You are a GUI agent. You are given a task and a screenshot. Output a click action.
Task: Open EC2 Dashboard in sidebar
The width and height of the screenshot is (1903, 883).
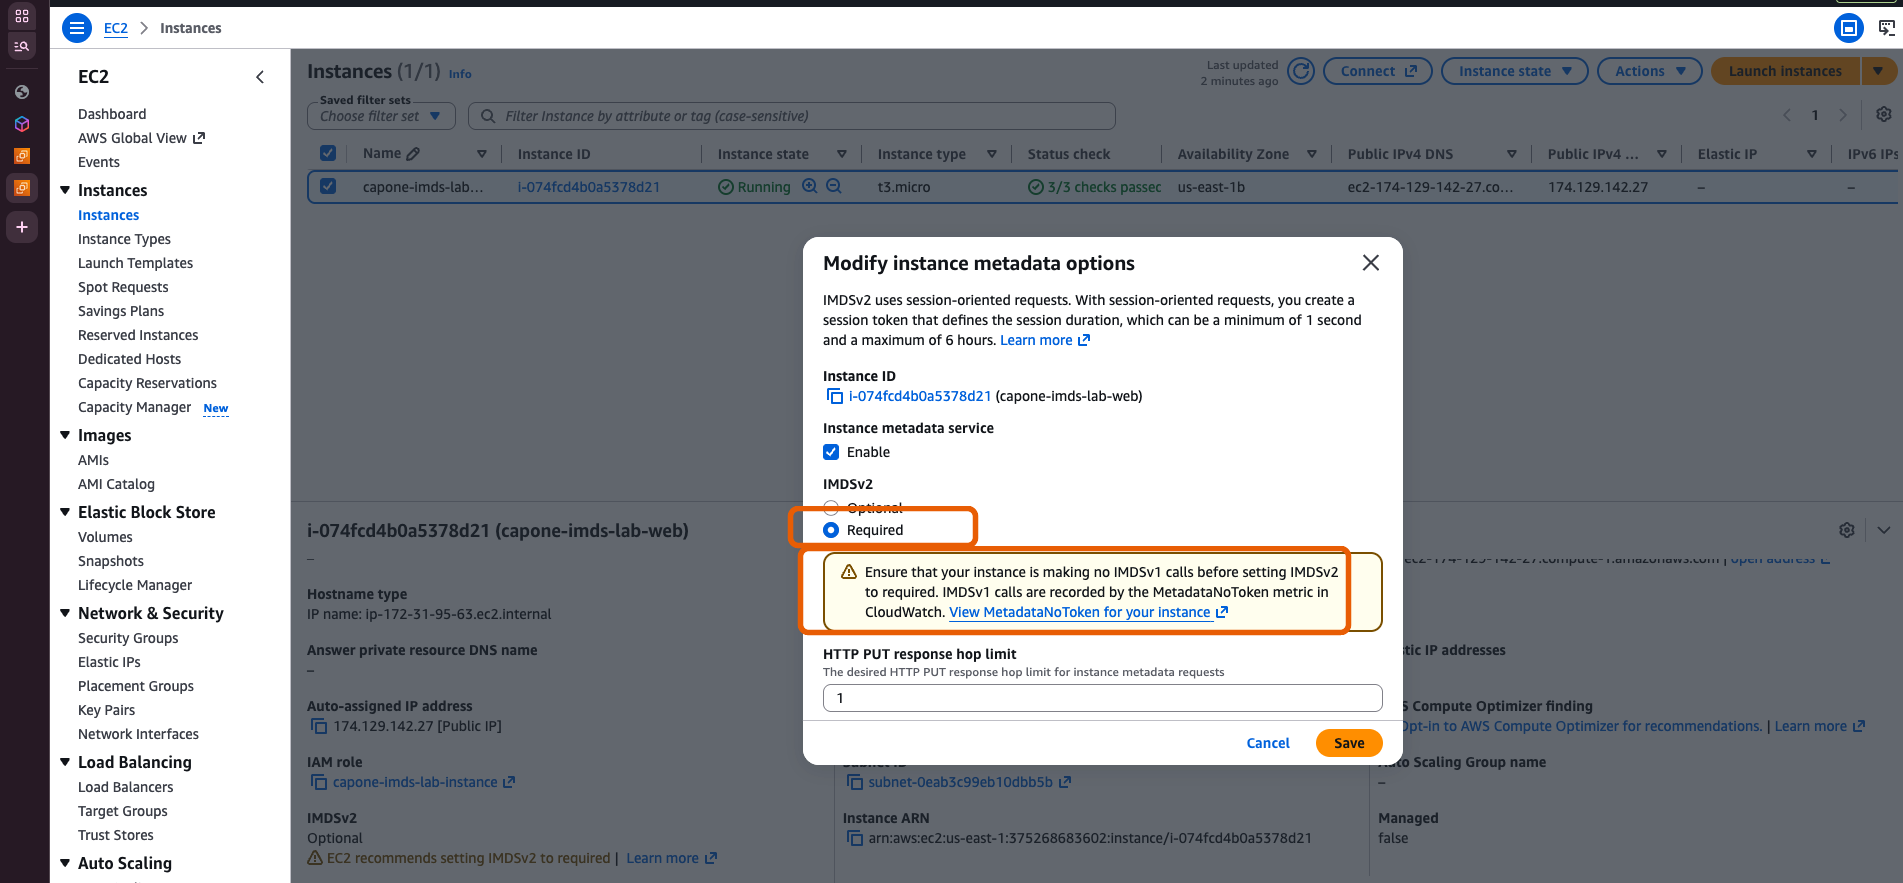[112, 114]
